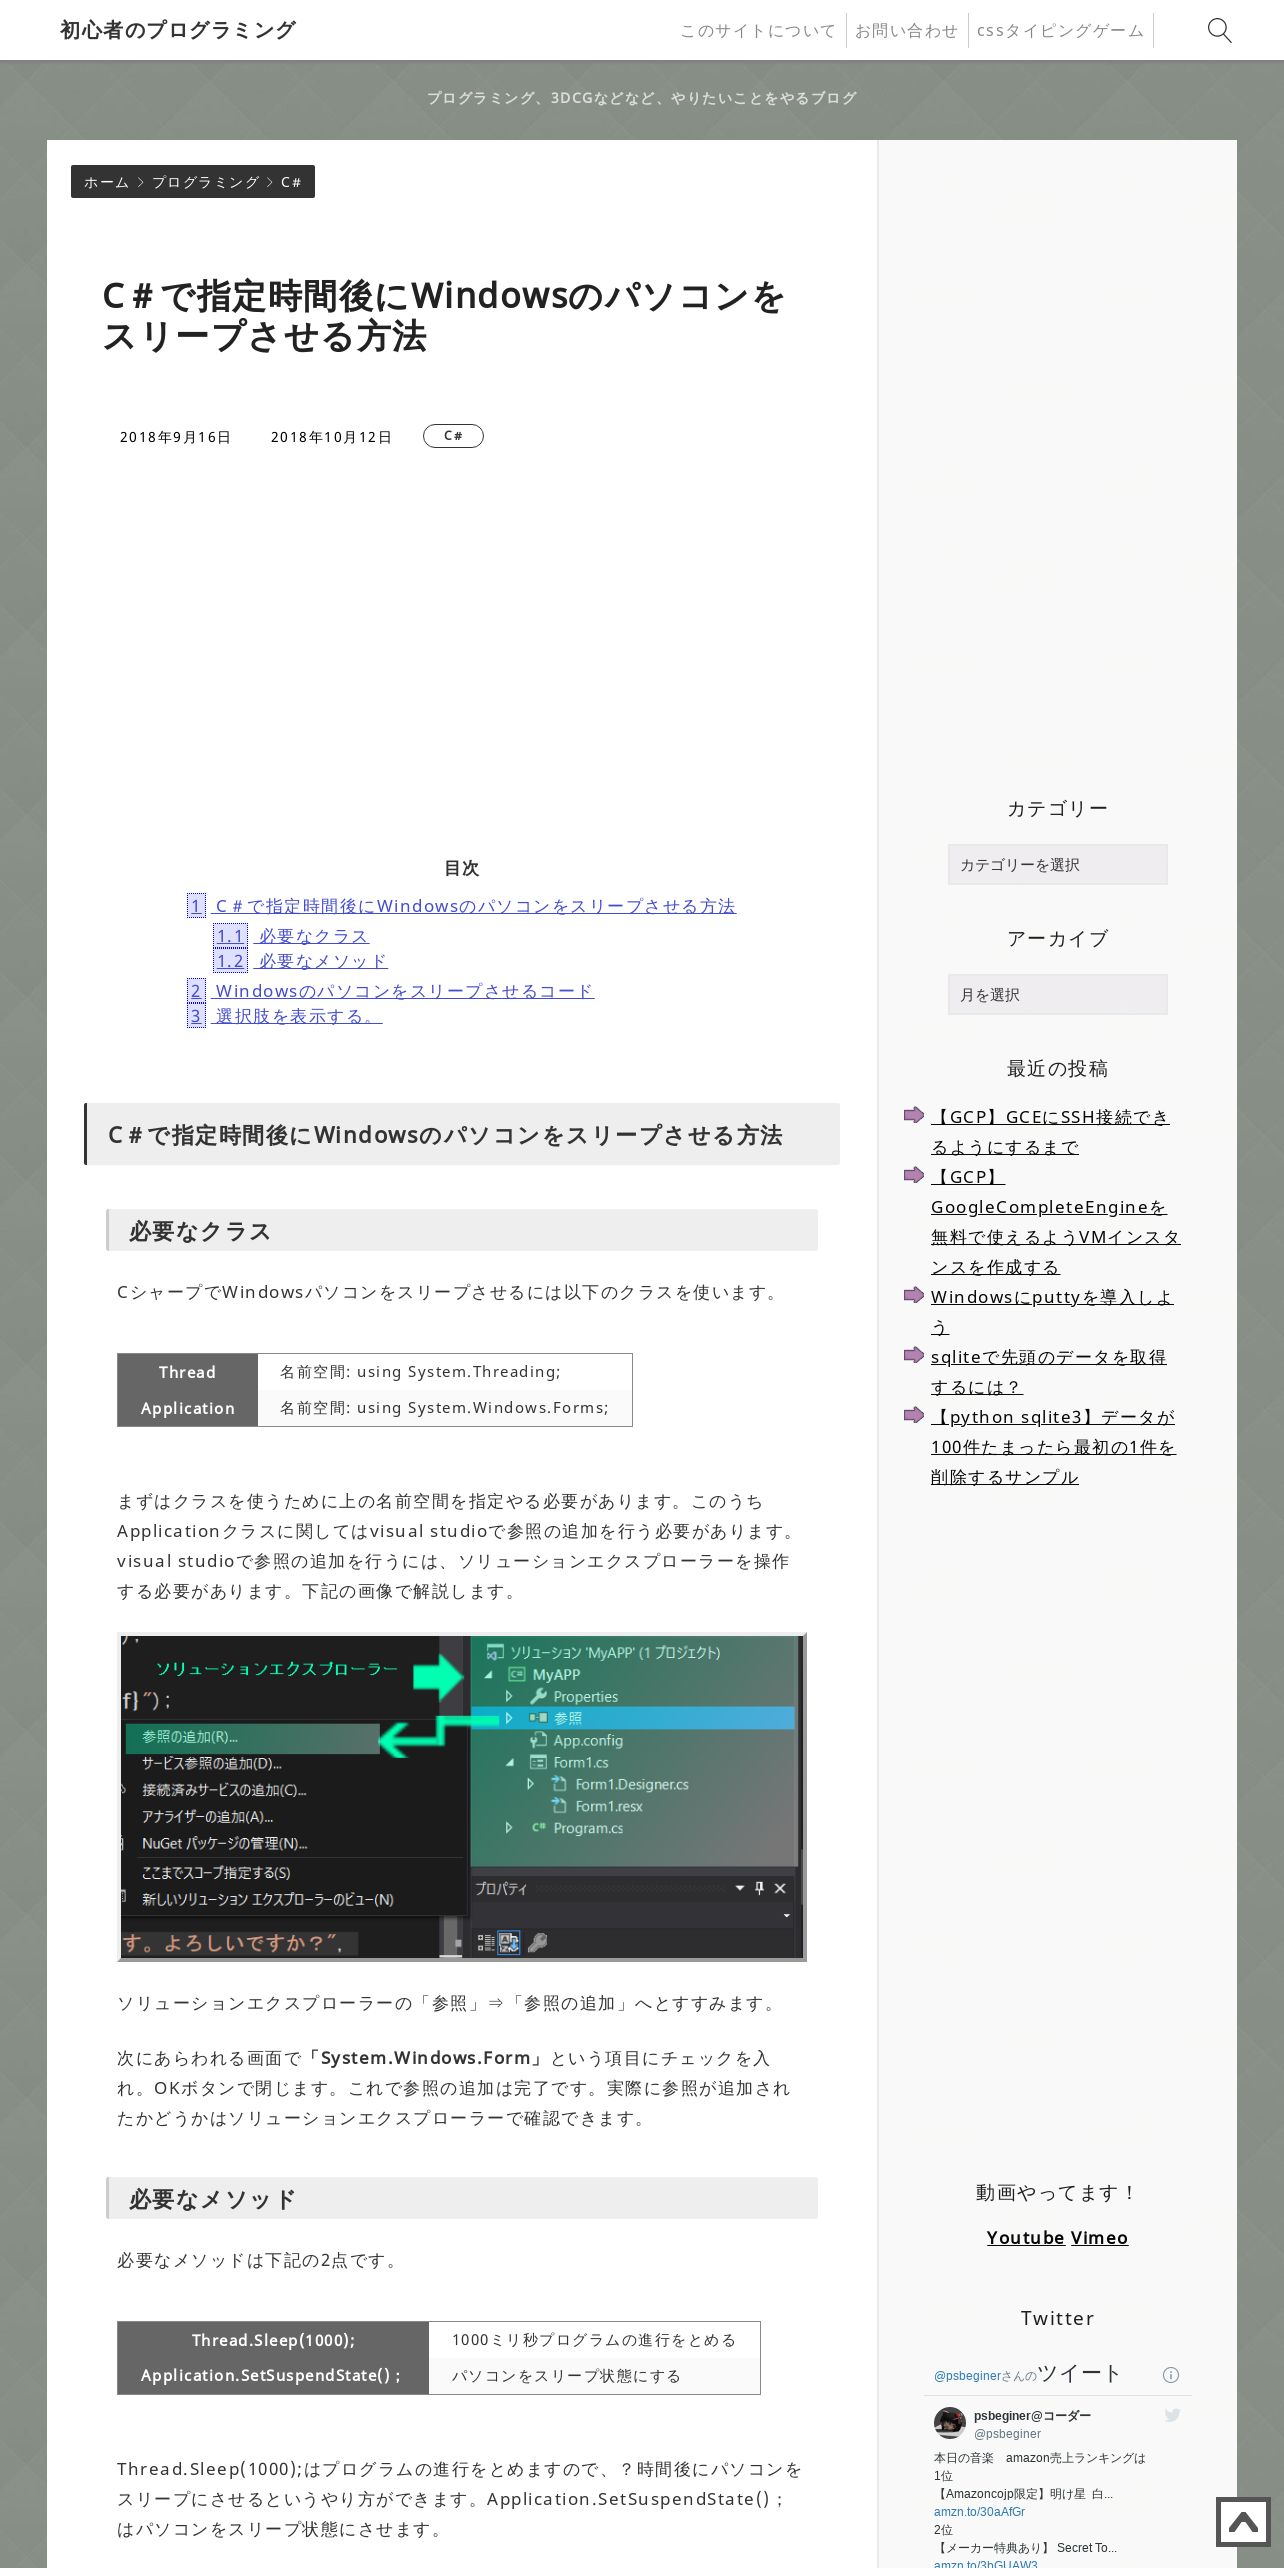Open このサイトについて menu item
Viewport: 1284px width, 2568px height.
click(x=757, y=30)
